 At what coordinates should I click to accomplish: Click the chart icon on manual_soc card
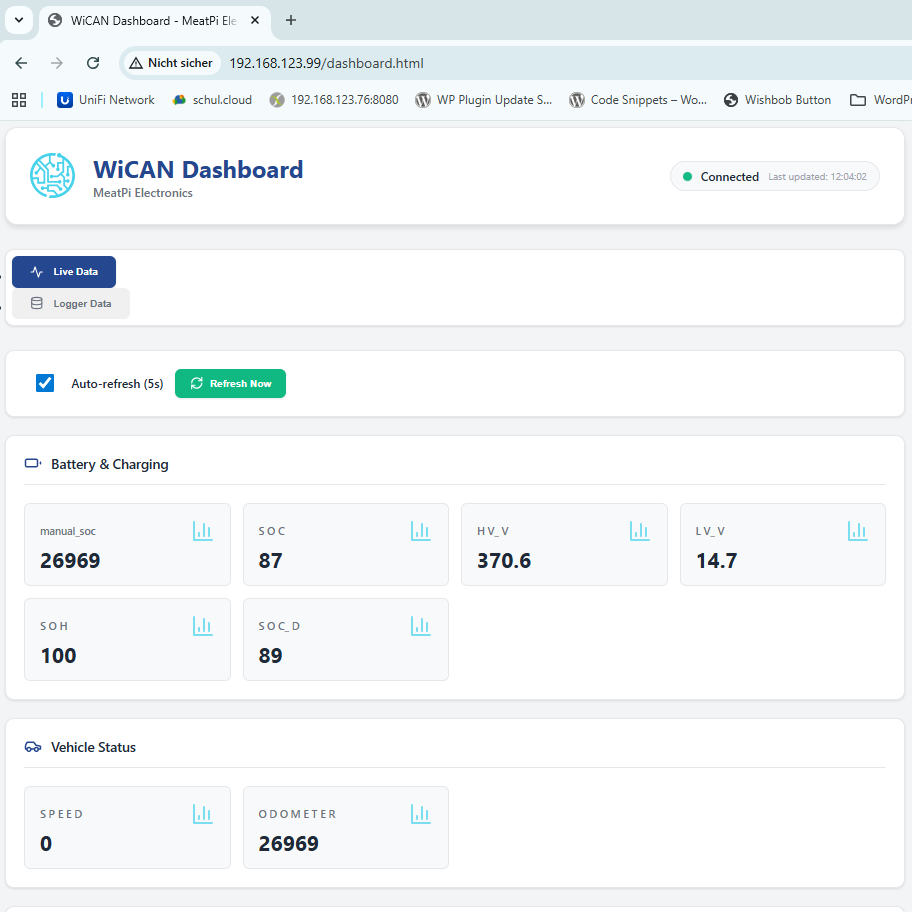tap(202, 531)
